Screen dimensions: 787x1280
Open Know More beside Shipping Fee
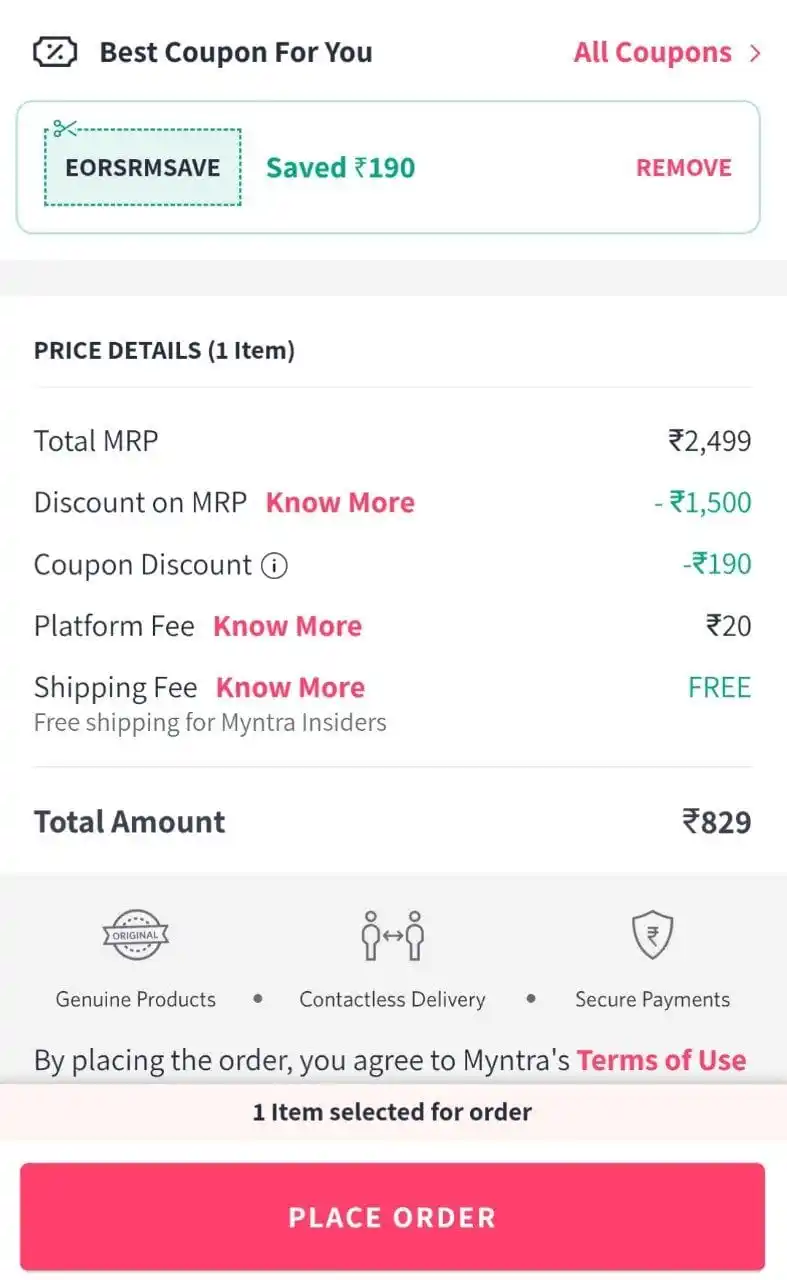[289, 687]
